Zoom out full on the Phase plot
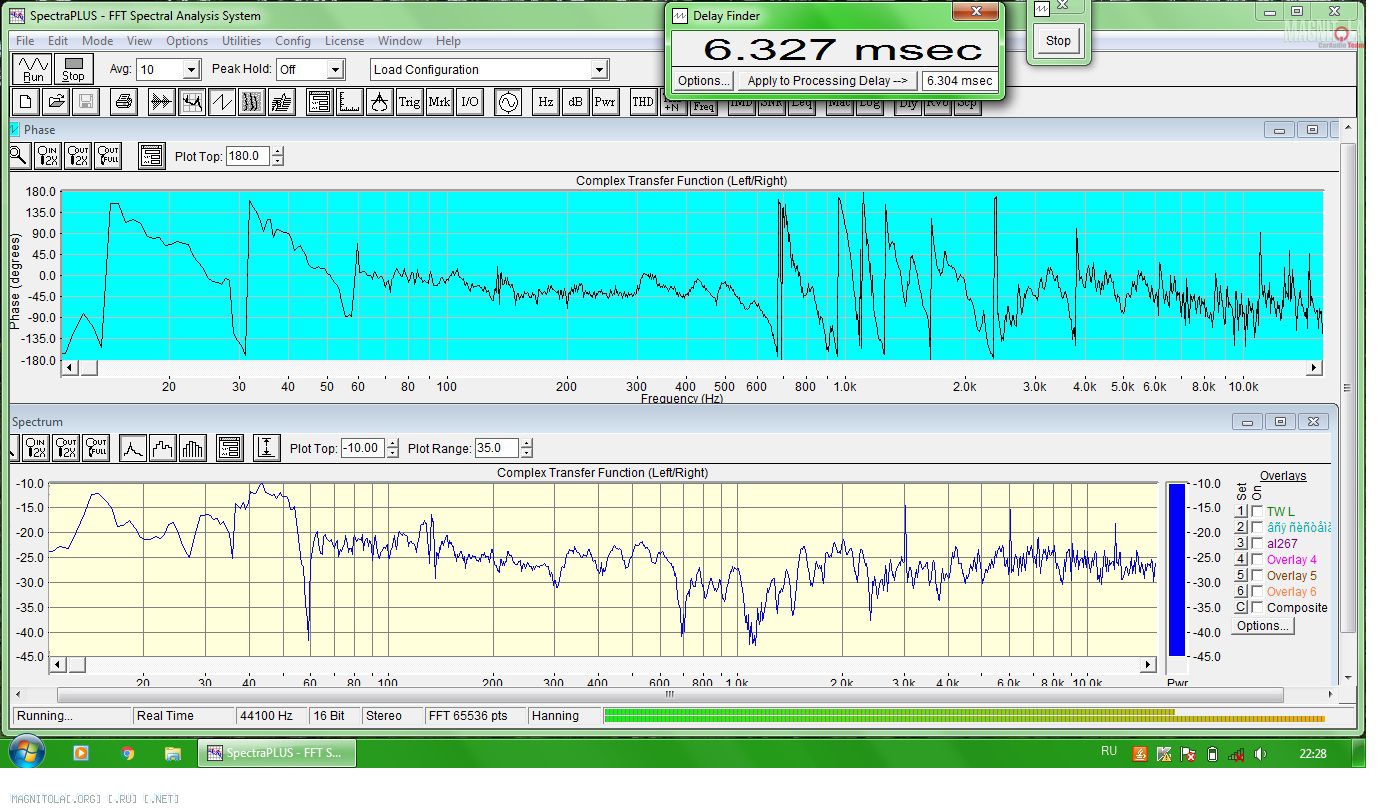The height and width of the screenshot is (808, 1384). coord(108,155)
